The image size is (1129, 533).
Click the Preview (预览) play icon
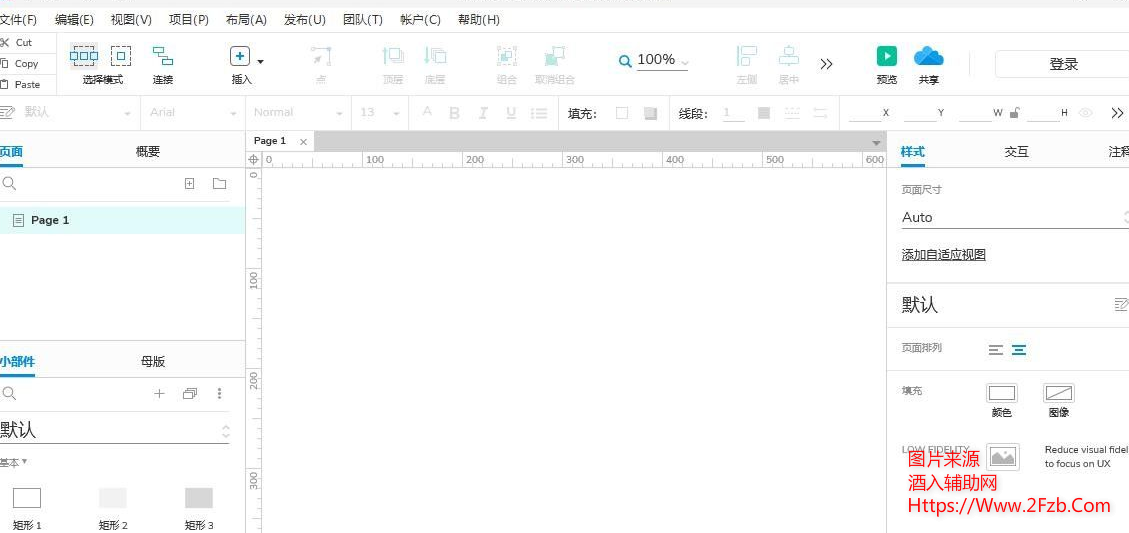[x=886, y=56]
